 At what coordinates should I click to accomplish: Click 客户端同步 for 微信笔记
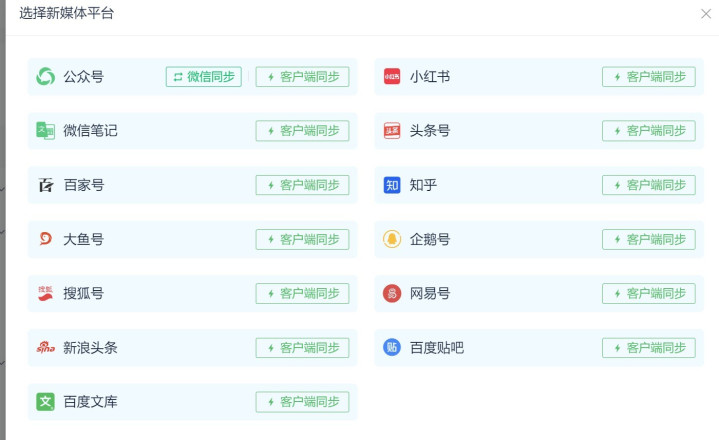point(302,131)
